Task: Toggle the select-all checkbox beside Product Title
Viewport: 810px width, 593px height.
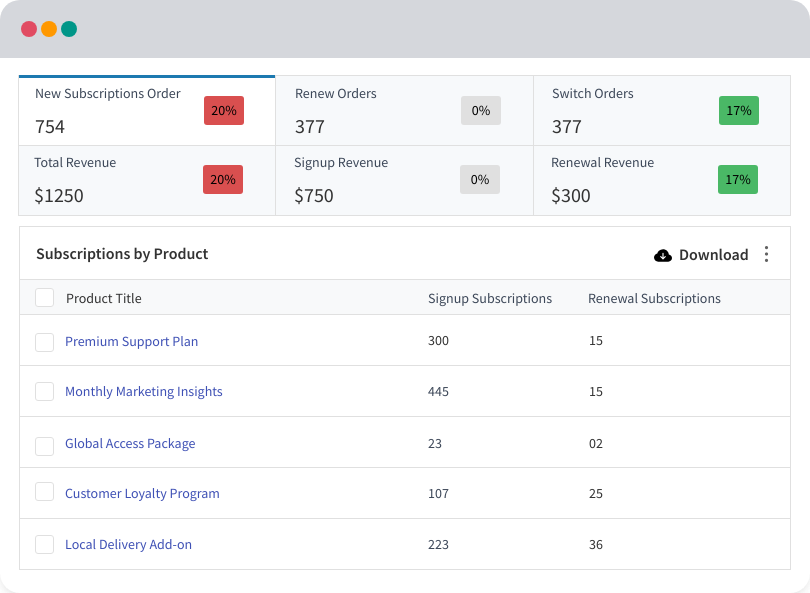Action: [44, 297]
